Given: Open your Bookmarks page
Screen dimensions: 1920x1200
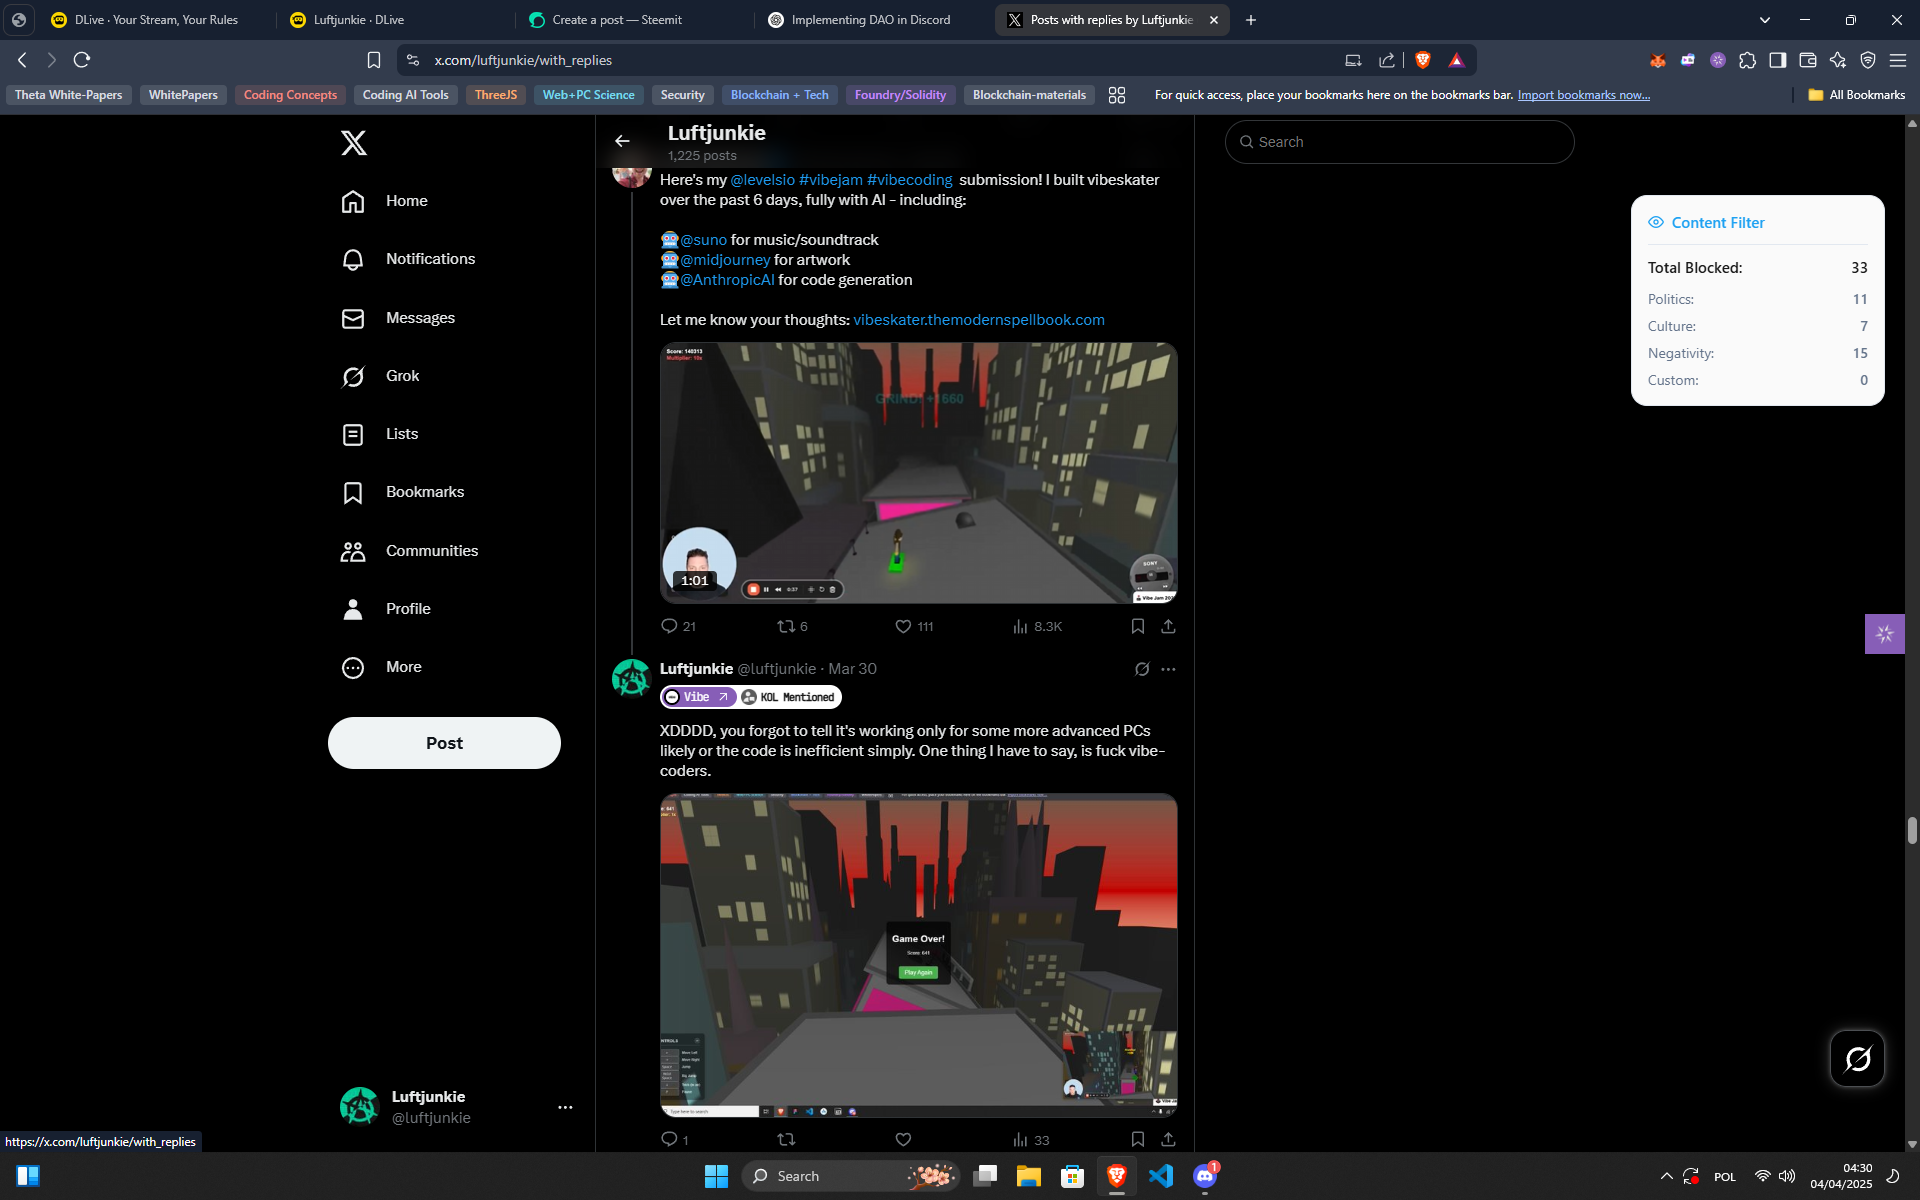Looking at the screenshot, I should coord(424,491).
